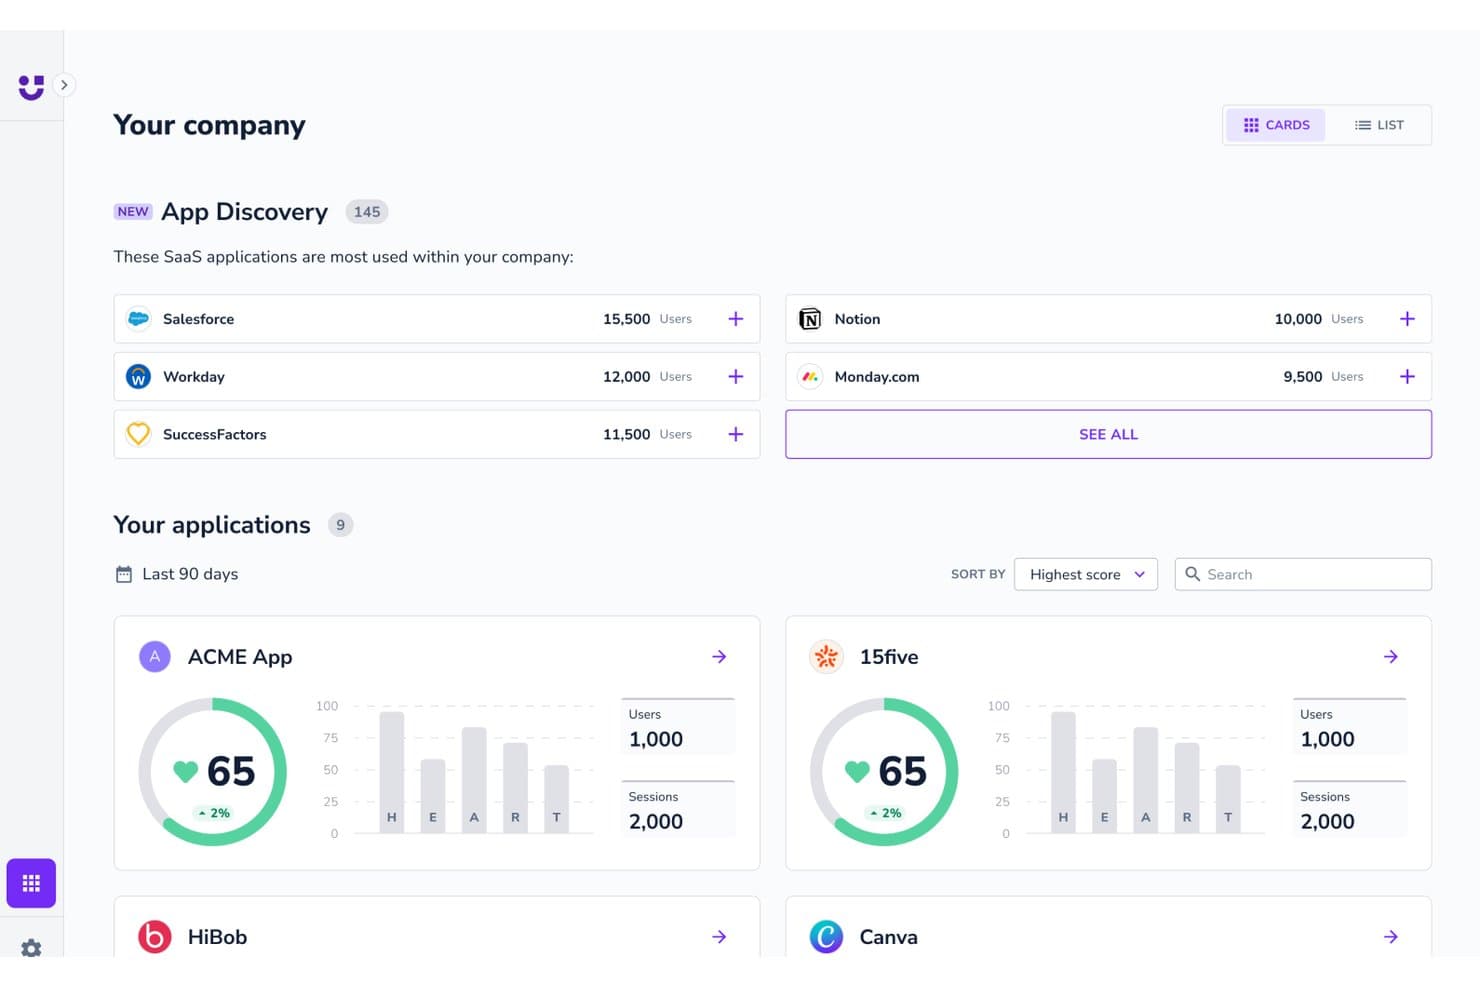
Task: Click the Canva logo icon
Action: tap(826, 937)
